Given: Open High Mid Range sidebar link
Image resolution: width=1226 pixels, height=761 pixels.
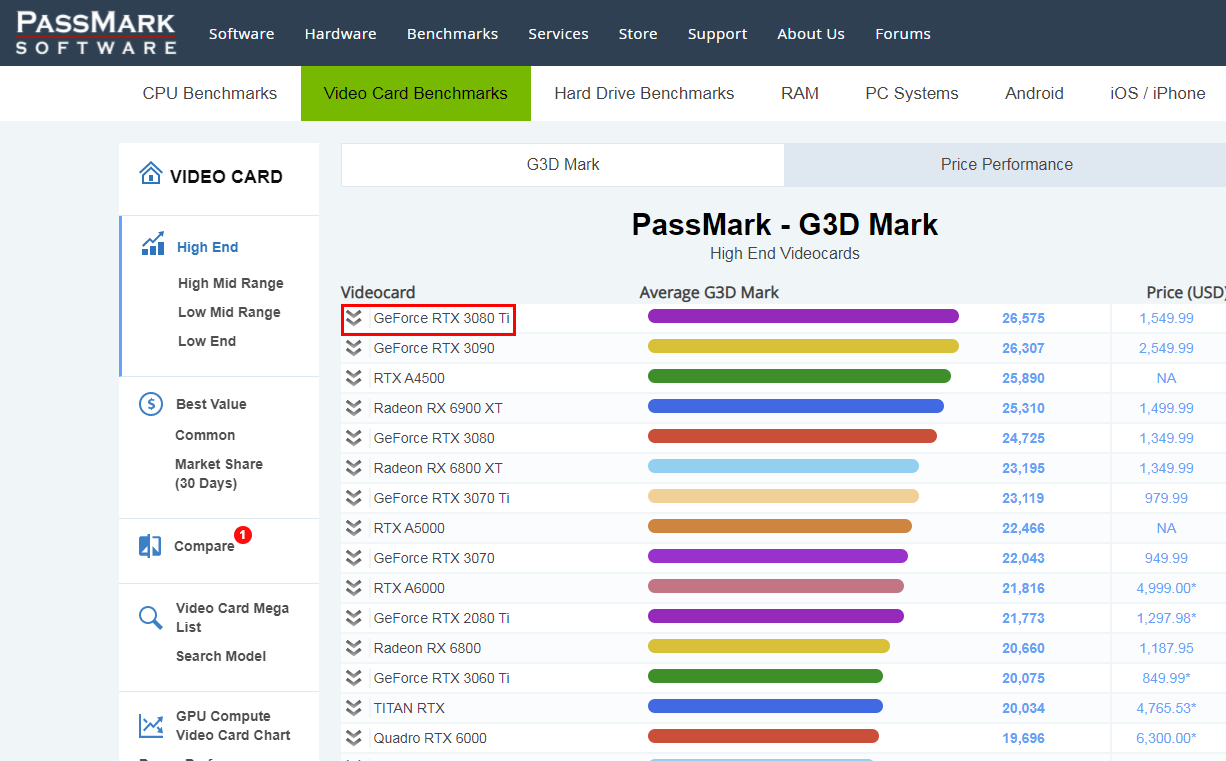Looking at the screenshot, I should click(231, 283).
